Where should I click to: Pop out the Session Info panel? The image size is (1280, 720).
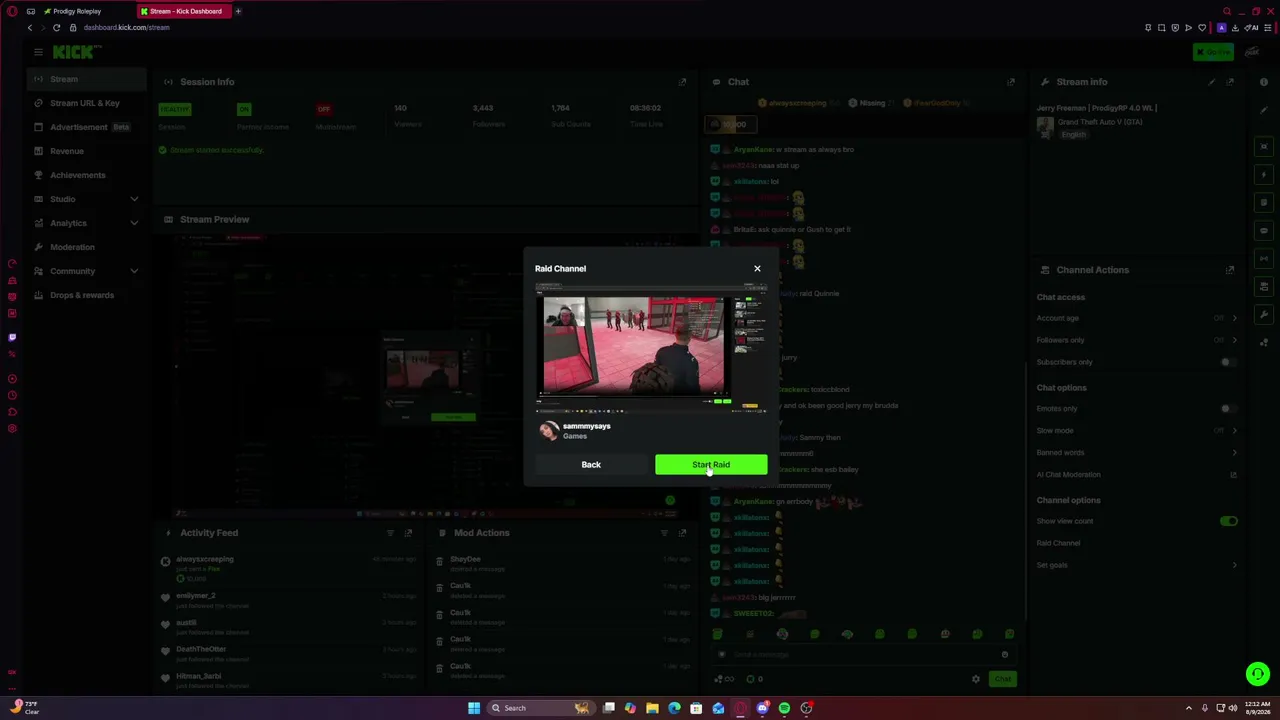[x=682, y=82]
